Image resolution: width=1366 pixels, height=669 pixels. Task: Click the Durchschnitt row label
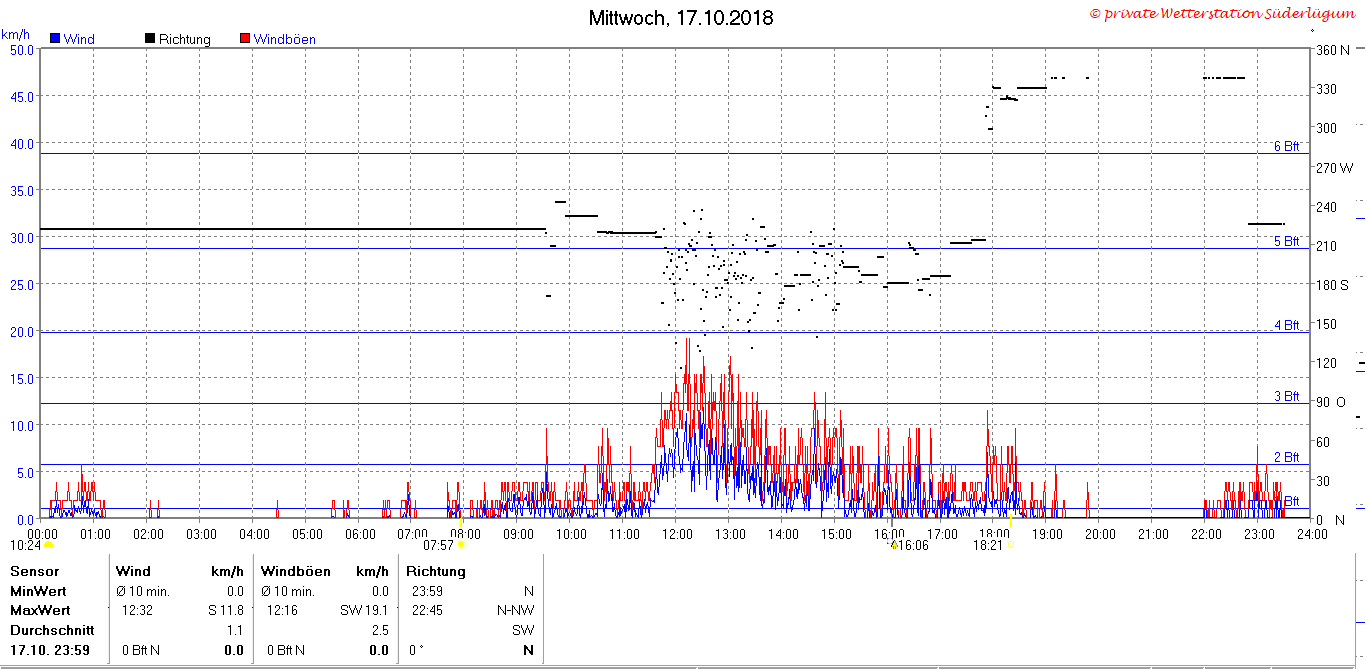click(52, 630)
